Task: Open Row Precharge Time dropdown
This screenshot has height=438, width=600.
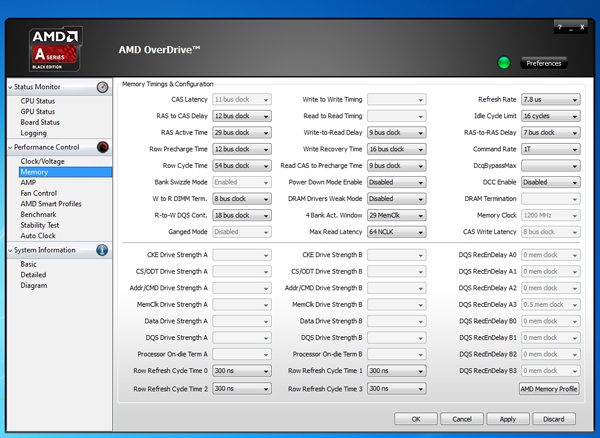Action: (x=242, y=149)
